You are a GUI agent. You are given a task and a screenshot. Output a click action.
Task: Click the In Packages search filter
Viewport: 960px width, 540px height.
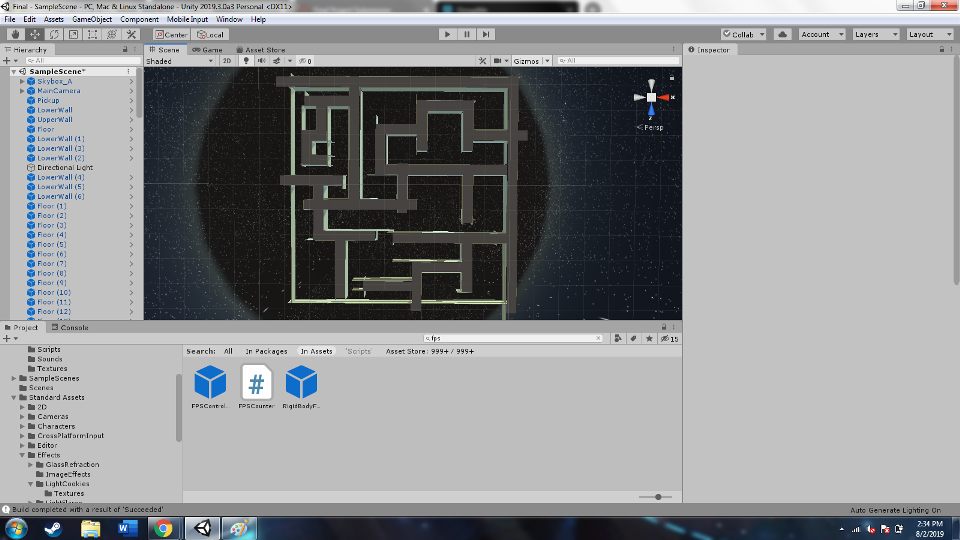[x=266, y=351]
